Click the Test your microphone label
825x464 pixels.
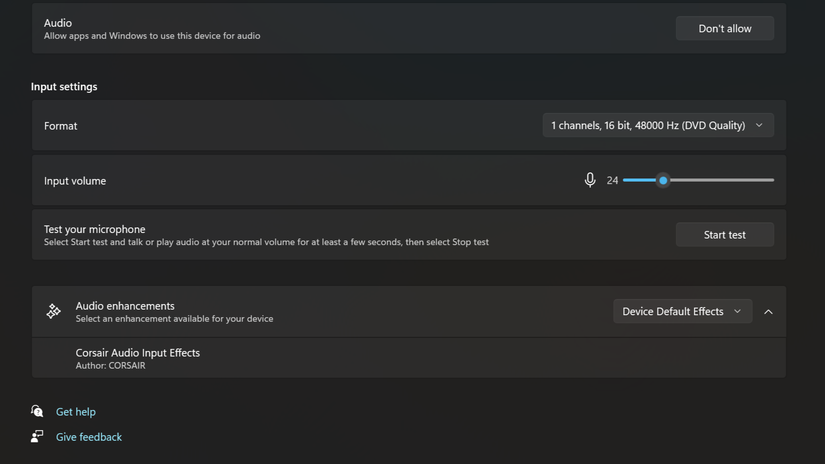[95, 229]
